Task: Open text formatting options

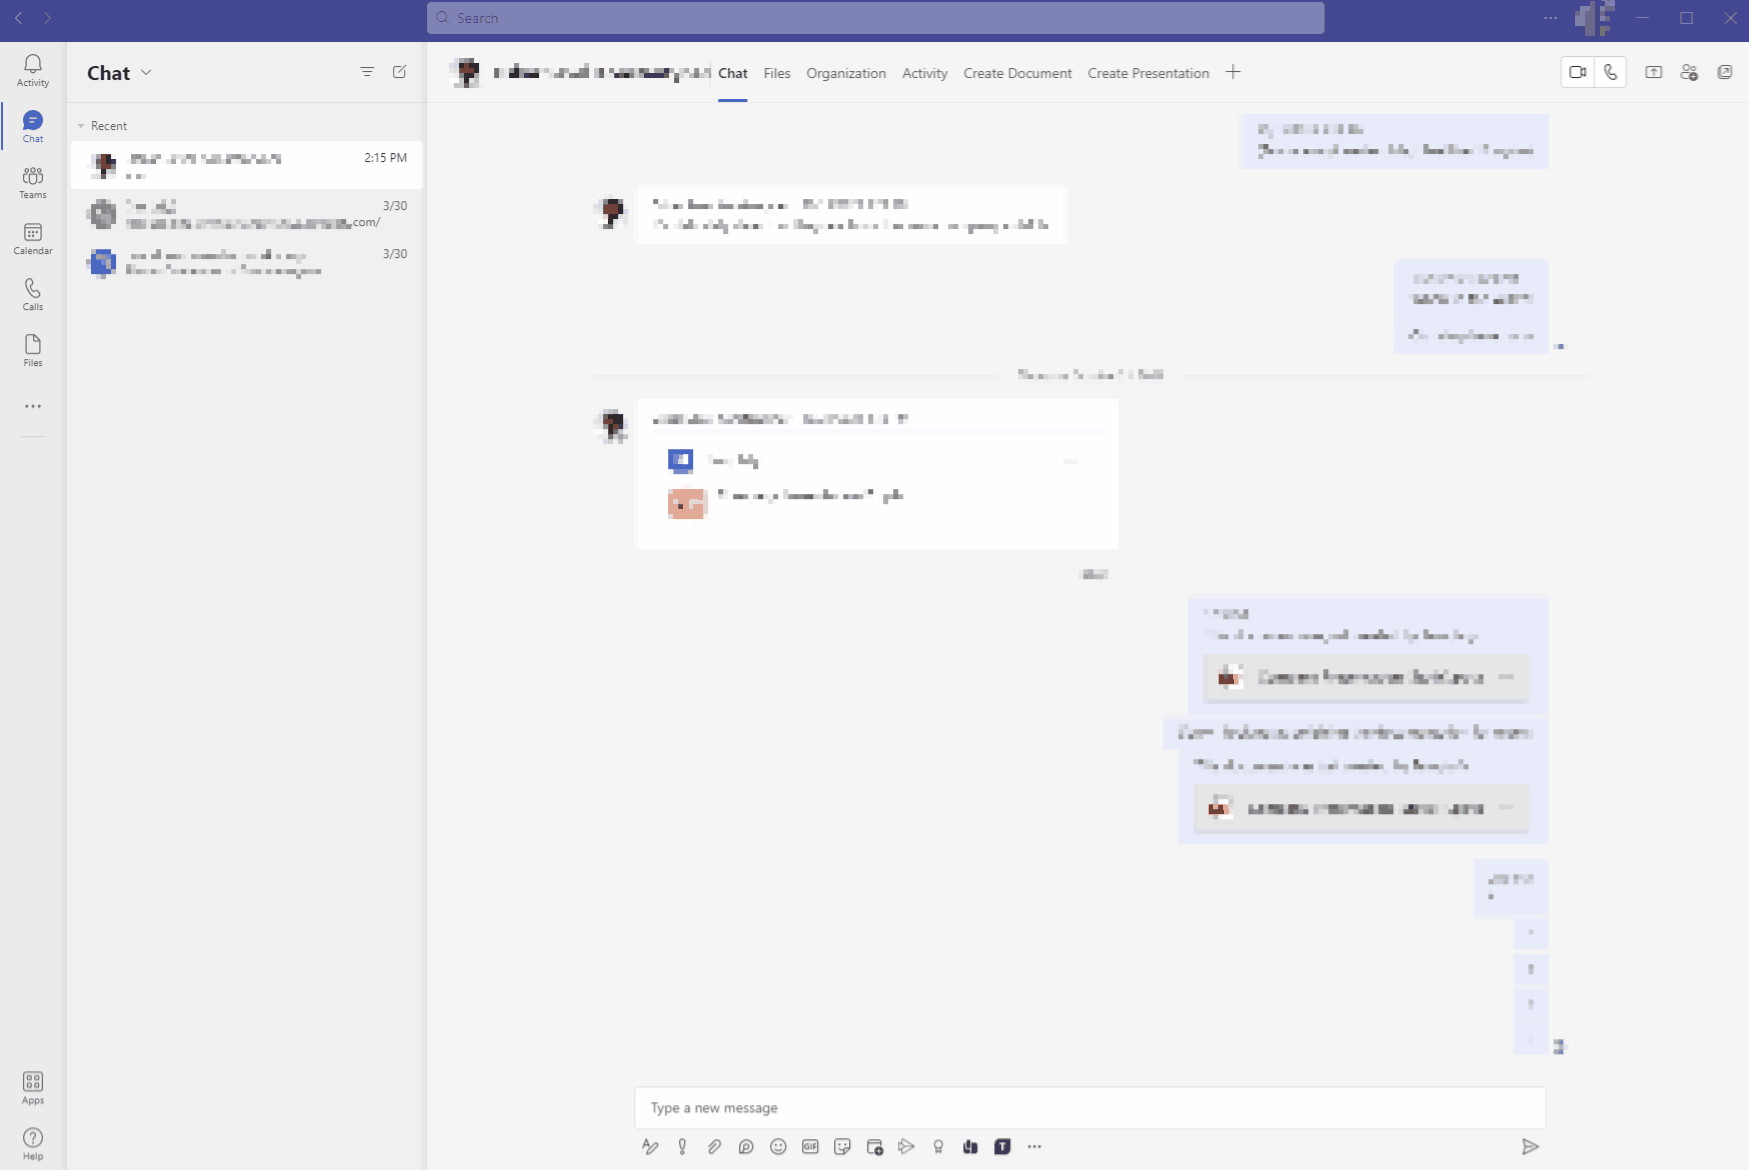Action: (650, 1147)
